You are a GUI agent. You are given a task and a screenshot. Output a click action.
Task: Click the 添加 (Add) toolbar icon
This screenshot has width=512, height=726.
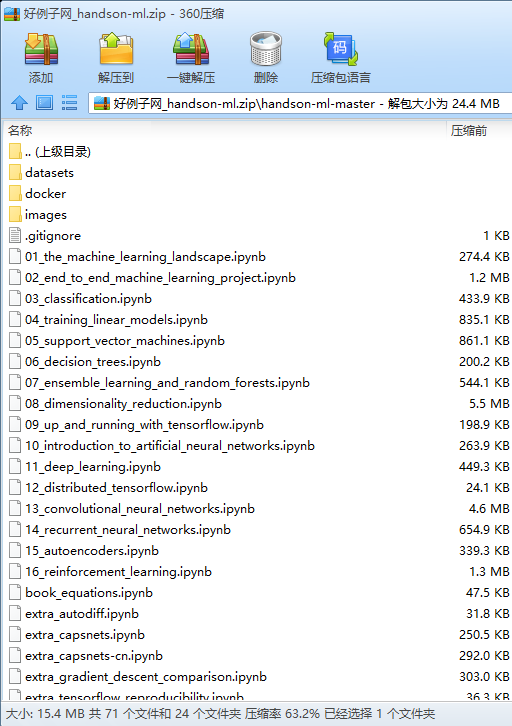point(41,57)
